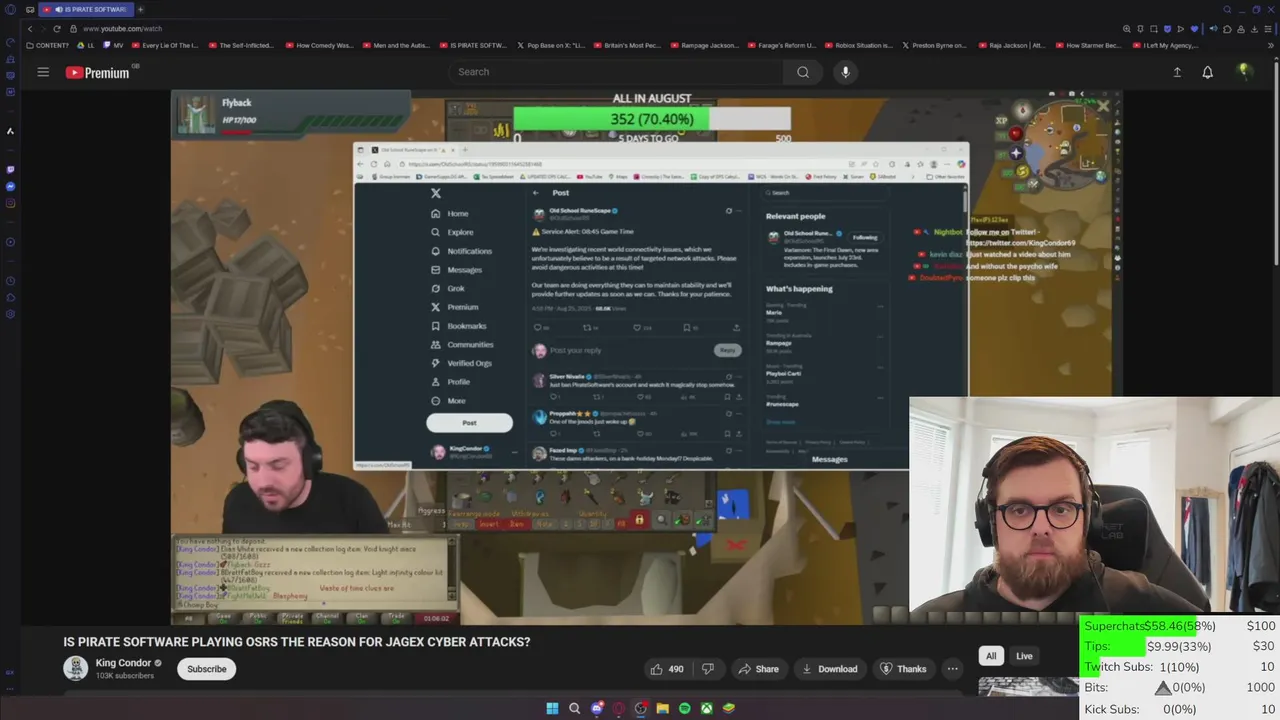Click the Download button

829,669
